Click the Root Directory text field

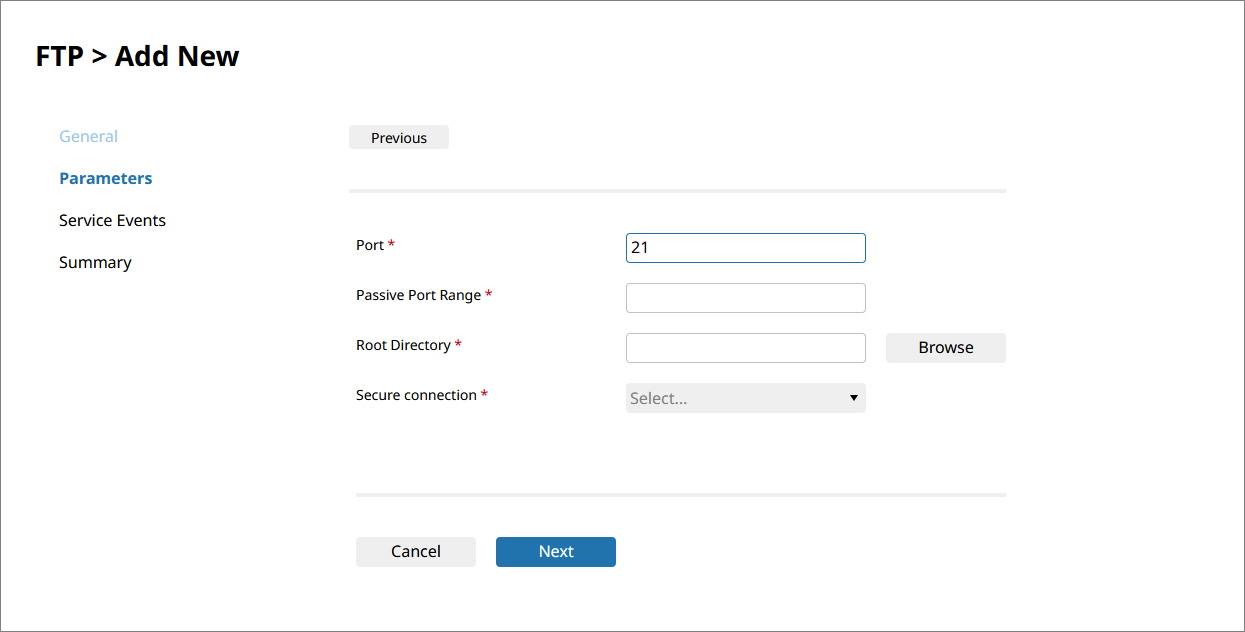(x=745, y=348)
